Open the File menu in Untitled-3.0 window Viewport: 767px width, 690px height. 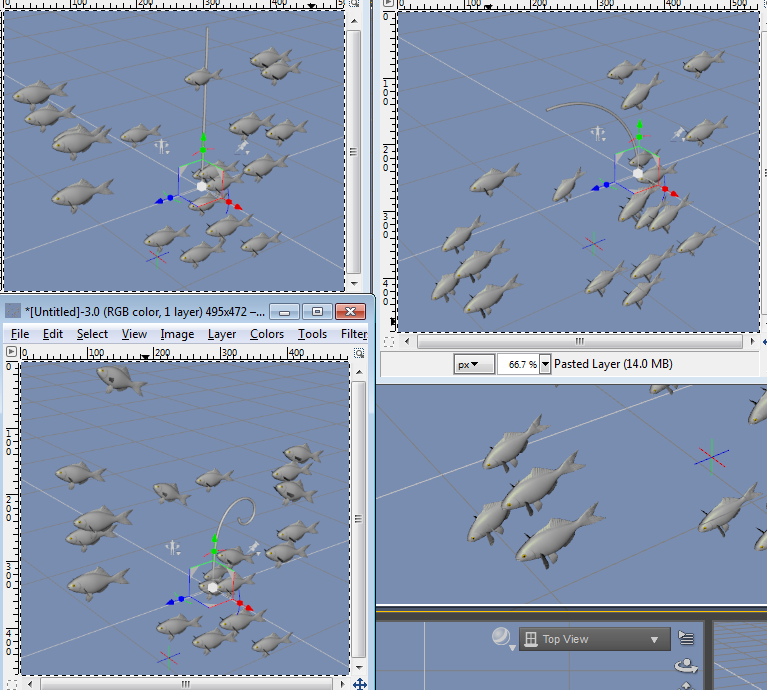coord(20,334)
